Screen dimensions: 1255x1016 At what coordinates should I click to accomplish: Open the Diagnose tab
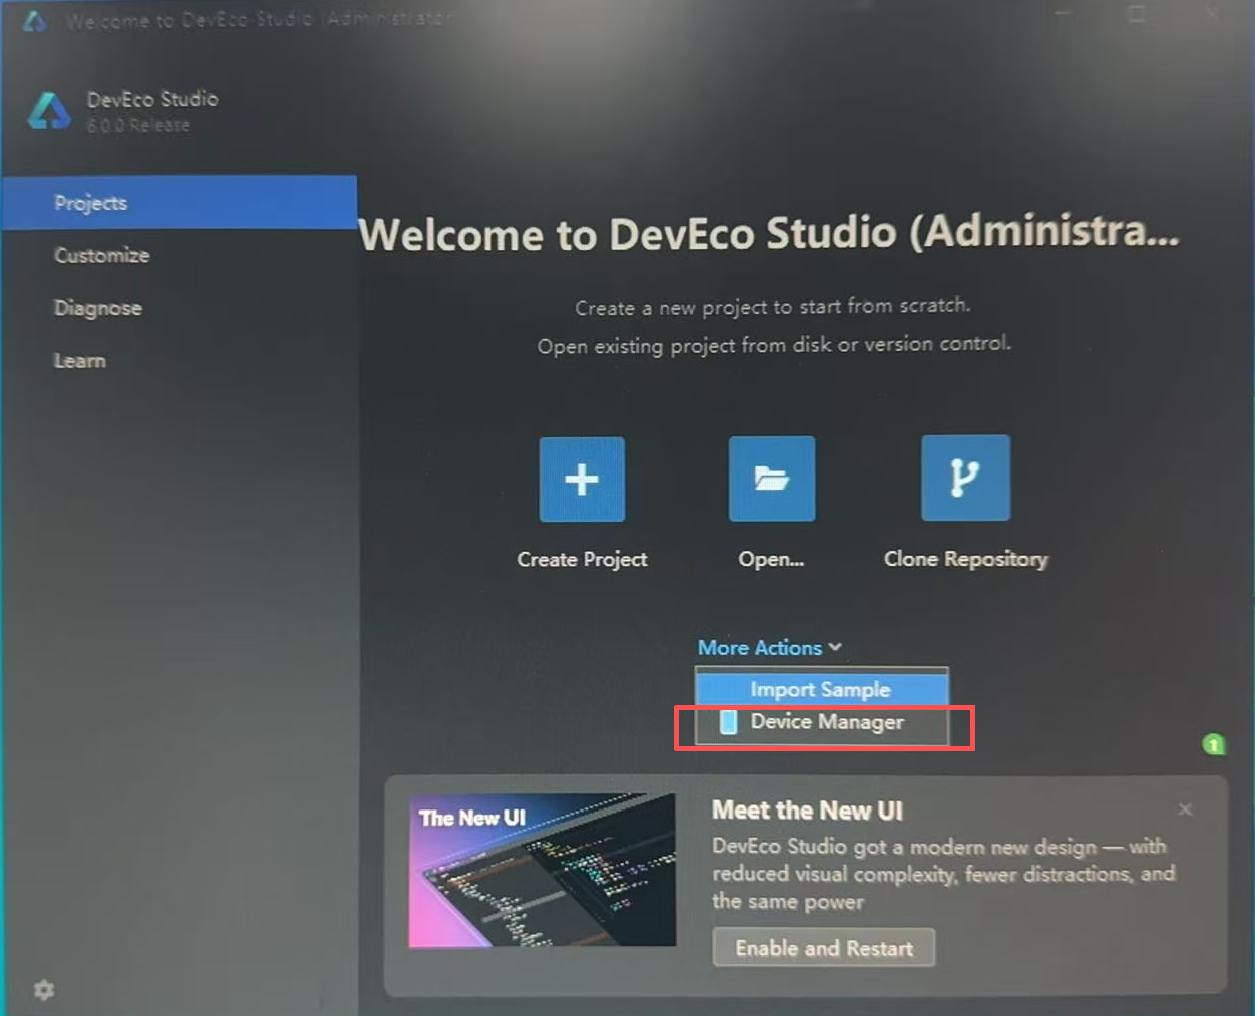point(179,308)
